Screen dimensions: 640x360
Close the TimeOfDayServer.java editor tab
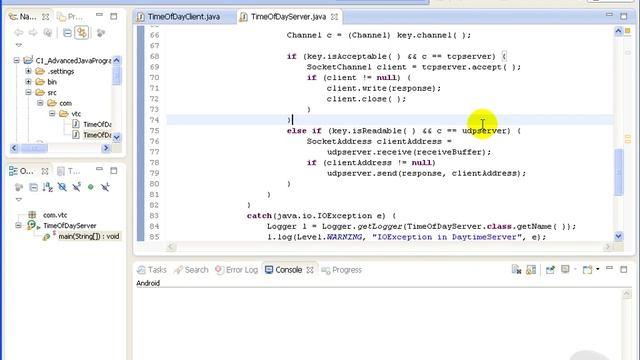point(334,17)
